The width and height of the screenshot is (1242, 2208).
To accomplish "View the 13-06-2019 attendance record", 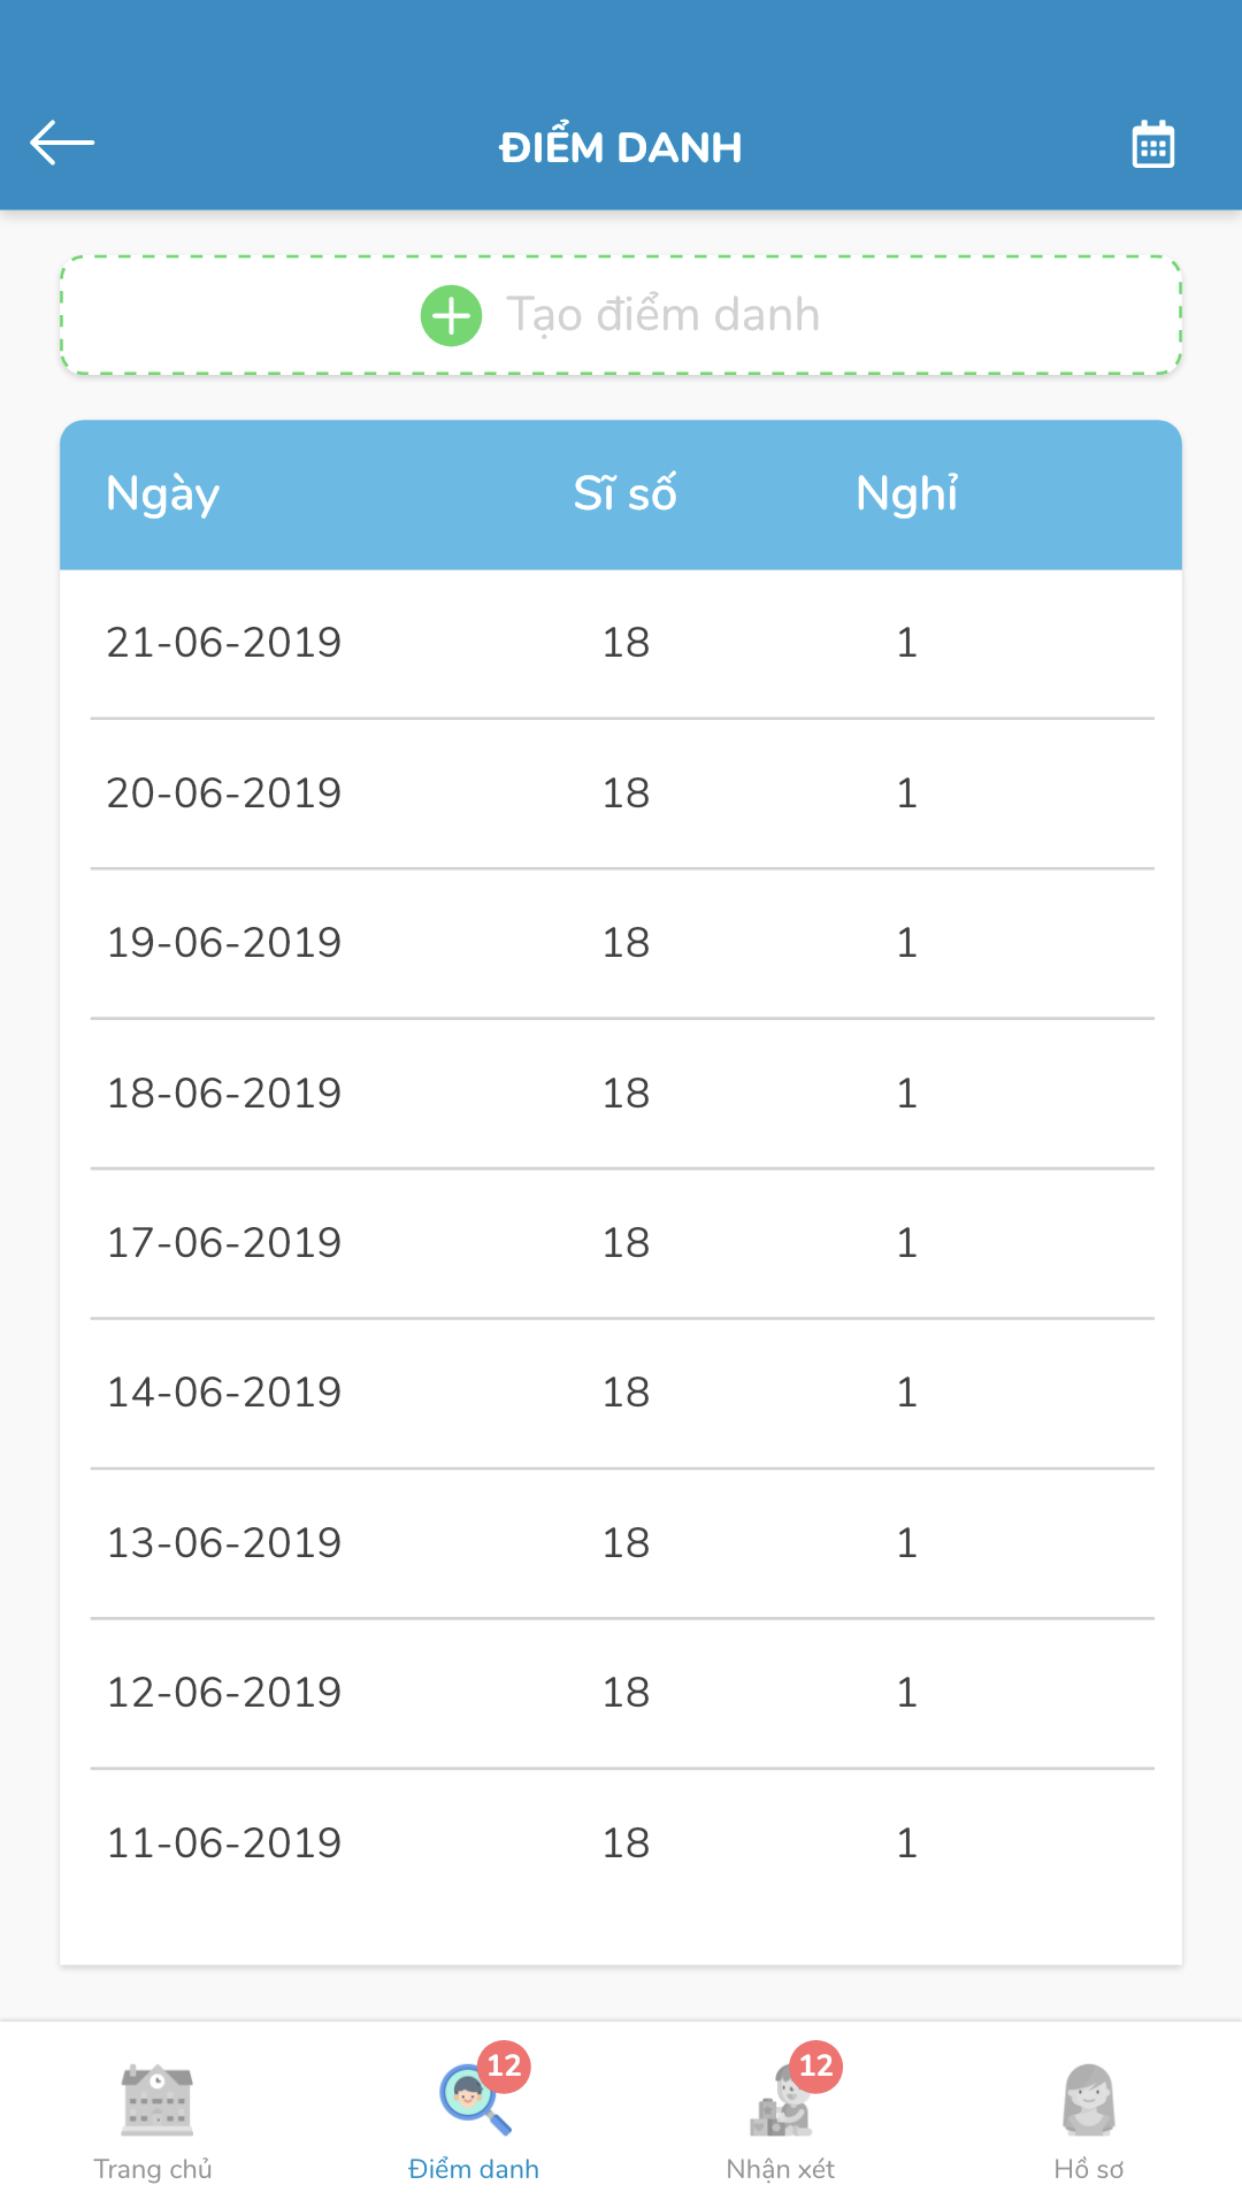I will 621,1543.
